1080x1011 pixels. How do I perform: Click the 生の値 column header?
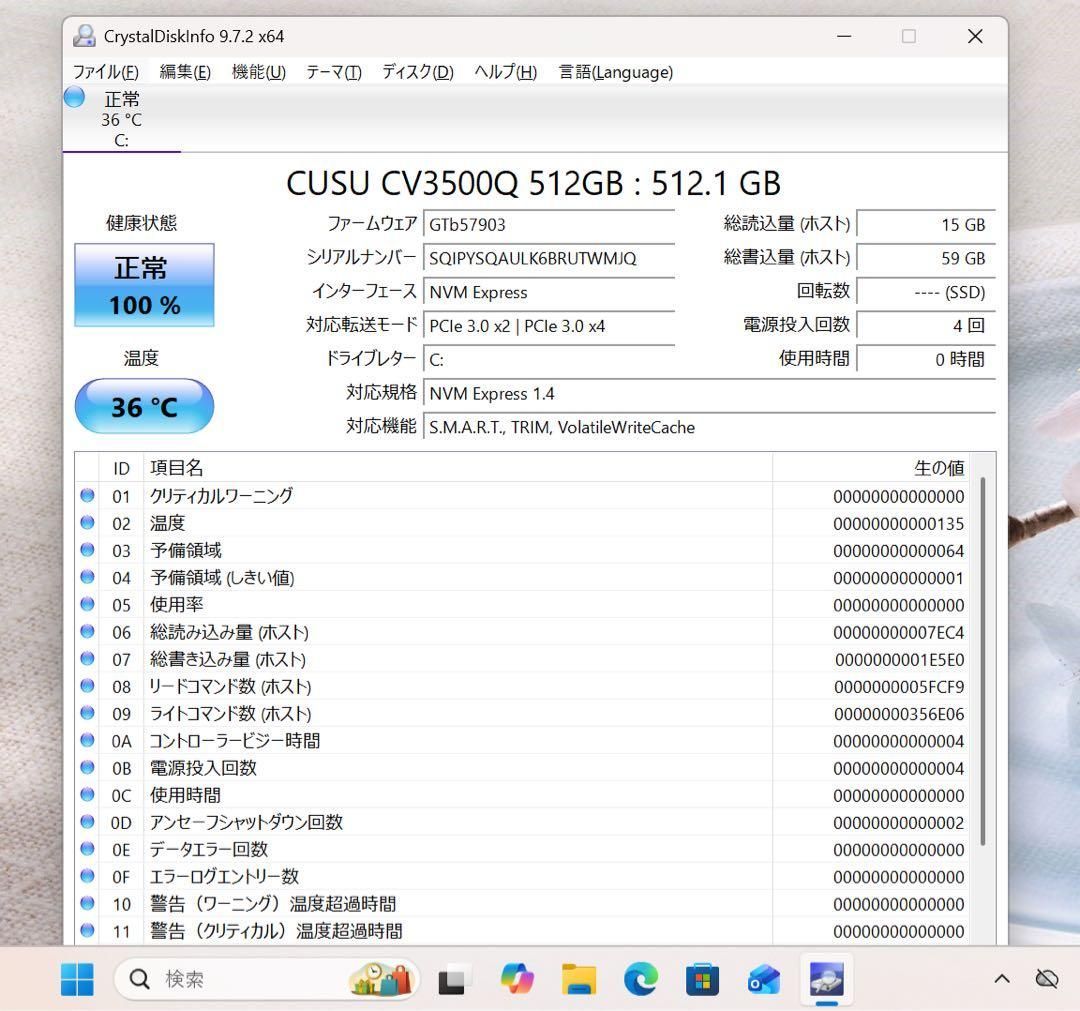(x=940, y=467)
